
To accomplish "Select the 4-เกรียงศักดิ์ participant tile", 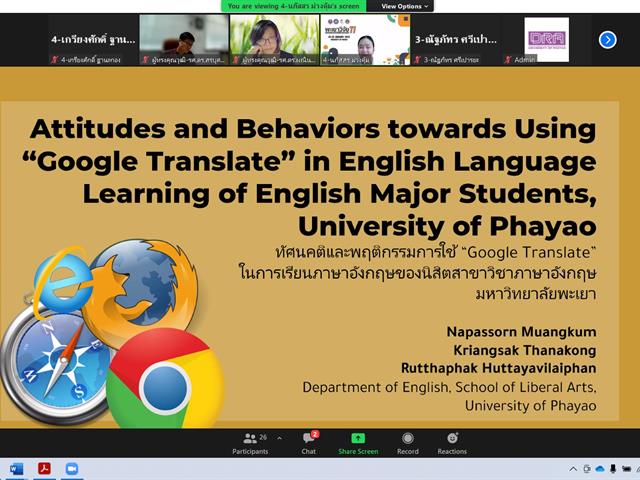I will click(93, 40).
